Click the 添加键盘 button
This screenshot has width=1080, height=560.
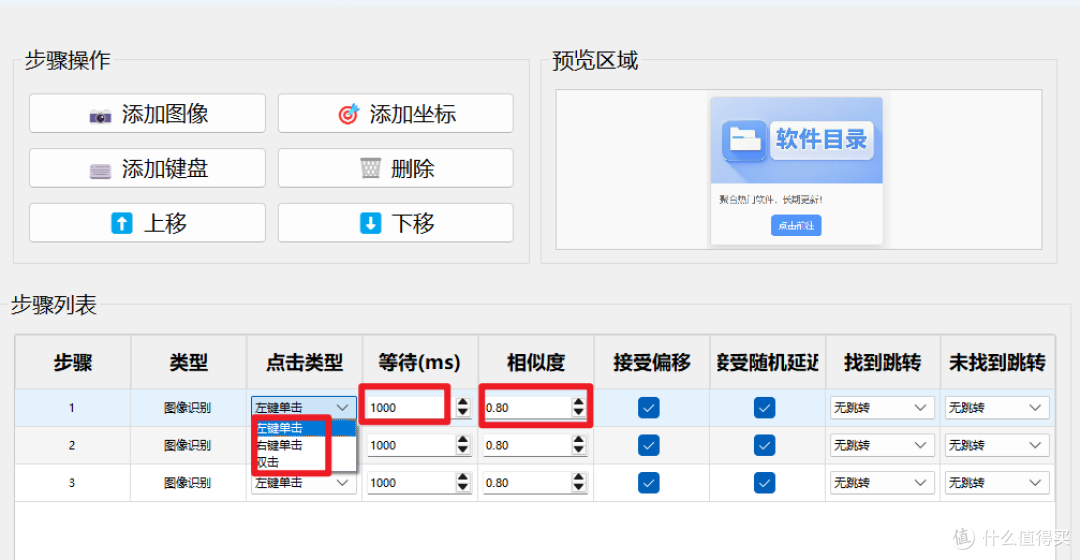pos(147,168)
